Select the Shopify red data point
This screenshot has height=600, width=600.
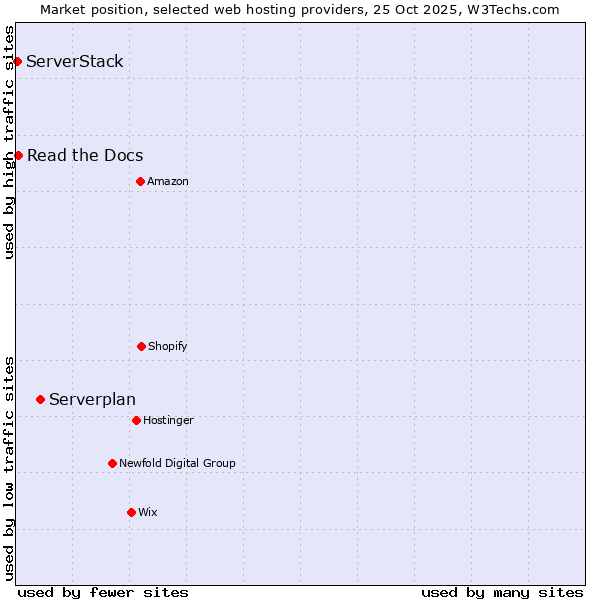[x=141, y=346]
